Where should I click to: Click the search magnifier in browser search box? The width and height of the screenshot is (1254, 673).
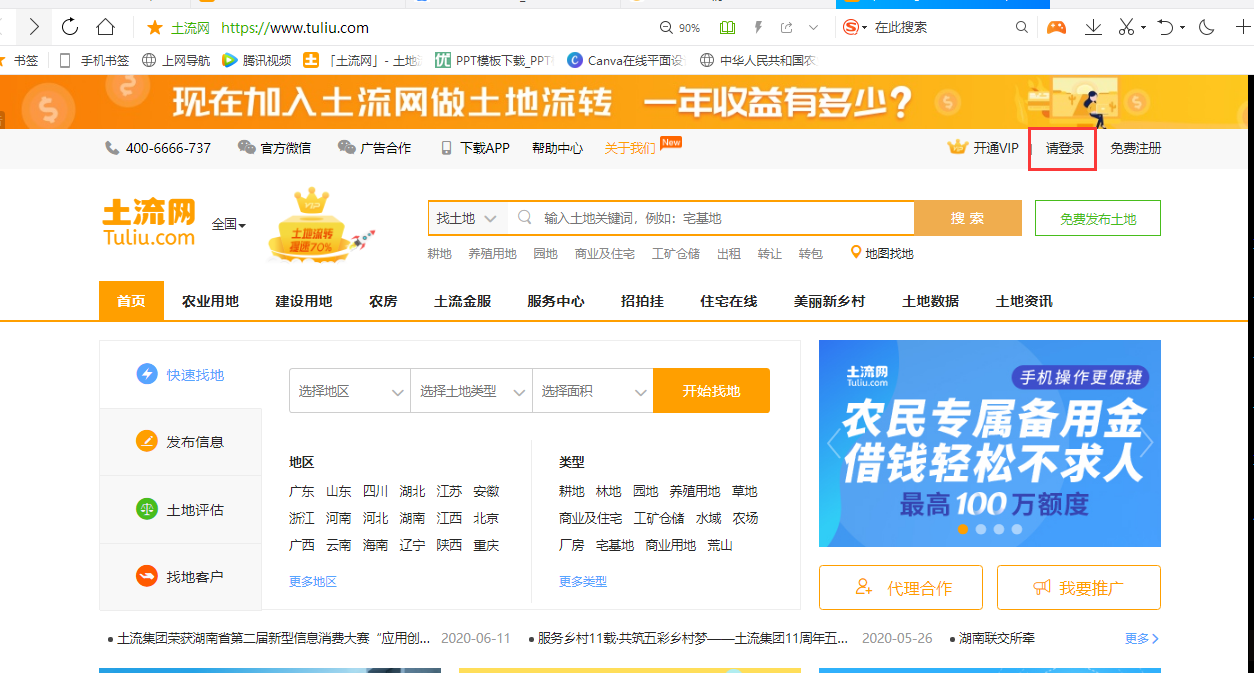(1021, 27)
